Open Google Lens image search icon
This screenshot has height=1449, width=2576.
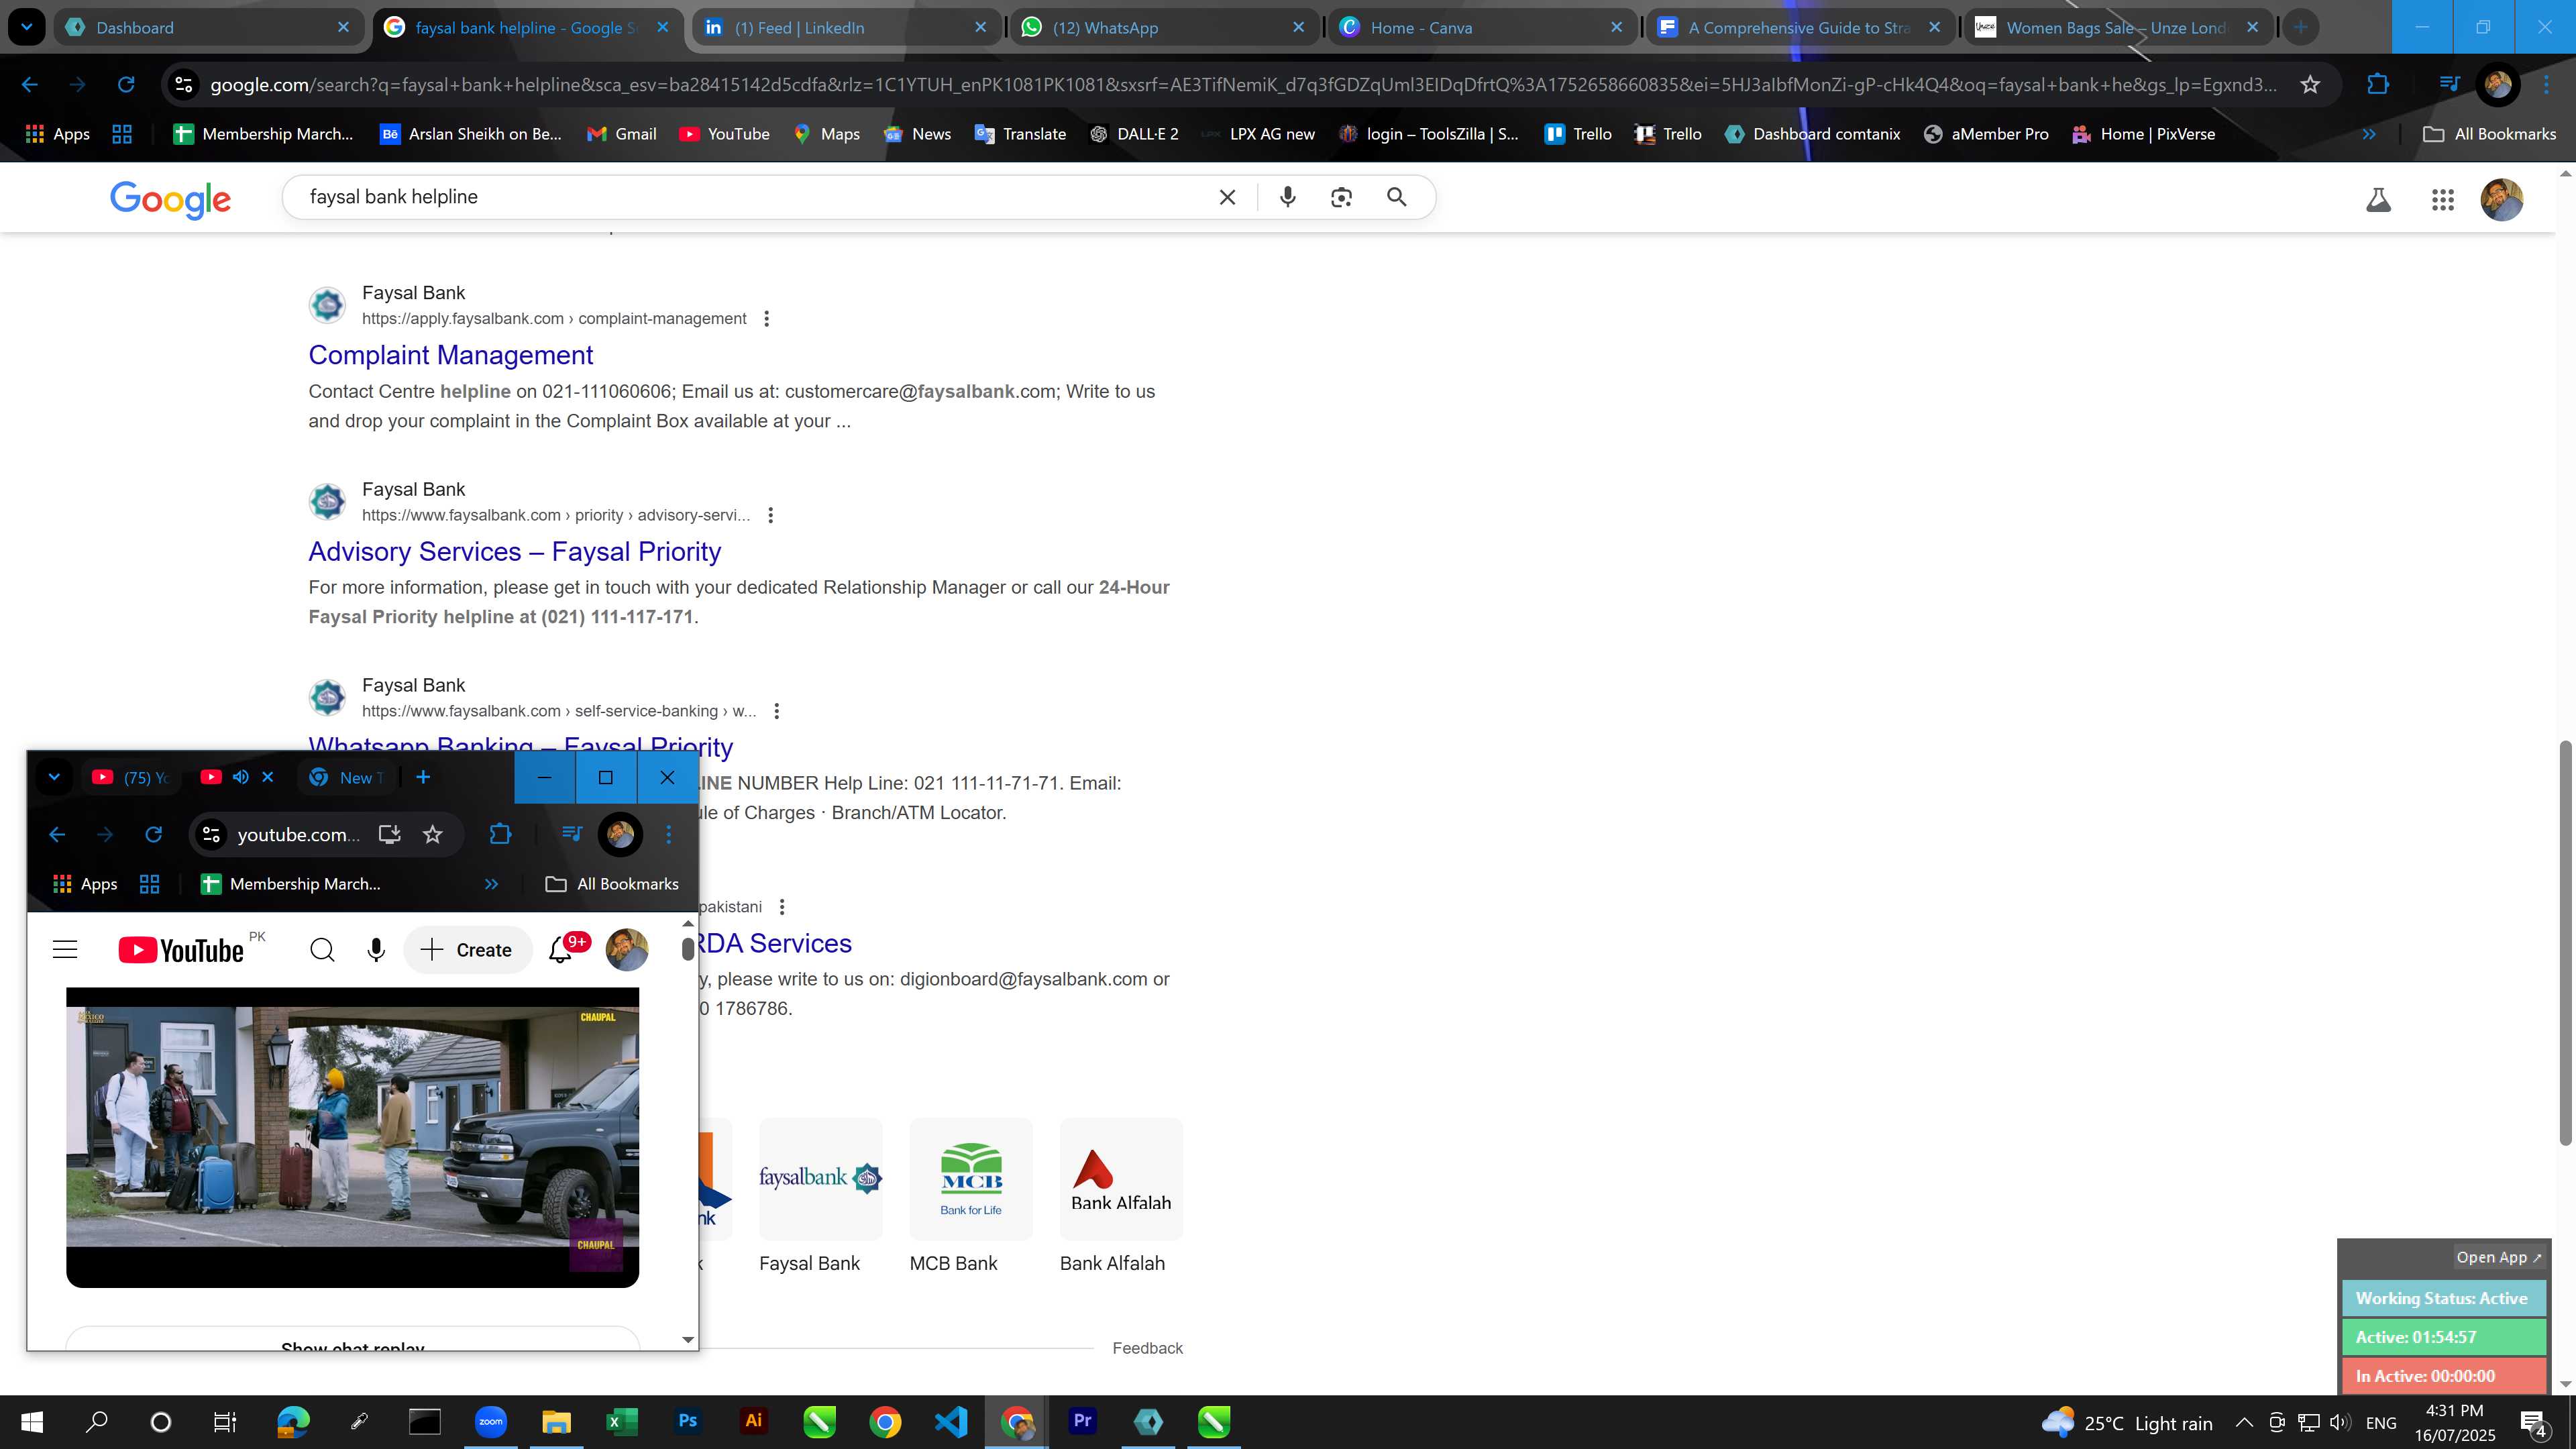(1341, 198)
